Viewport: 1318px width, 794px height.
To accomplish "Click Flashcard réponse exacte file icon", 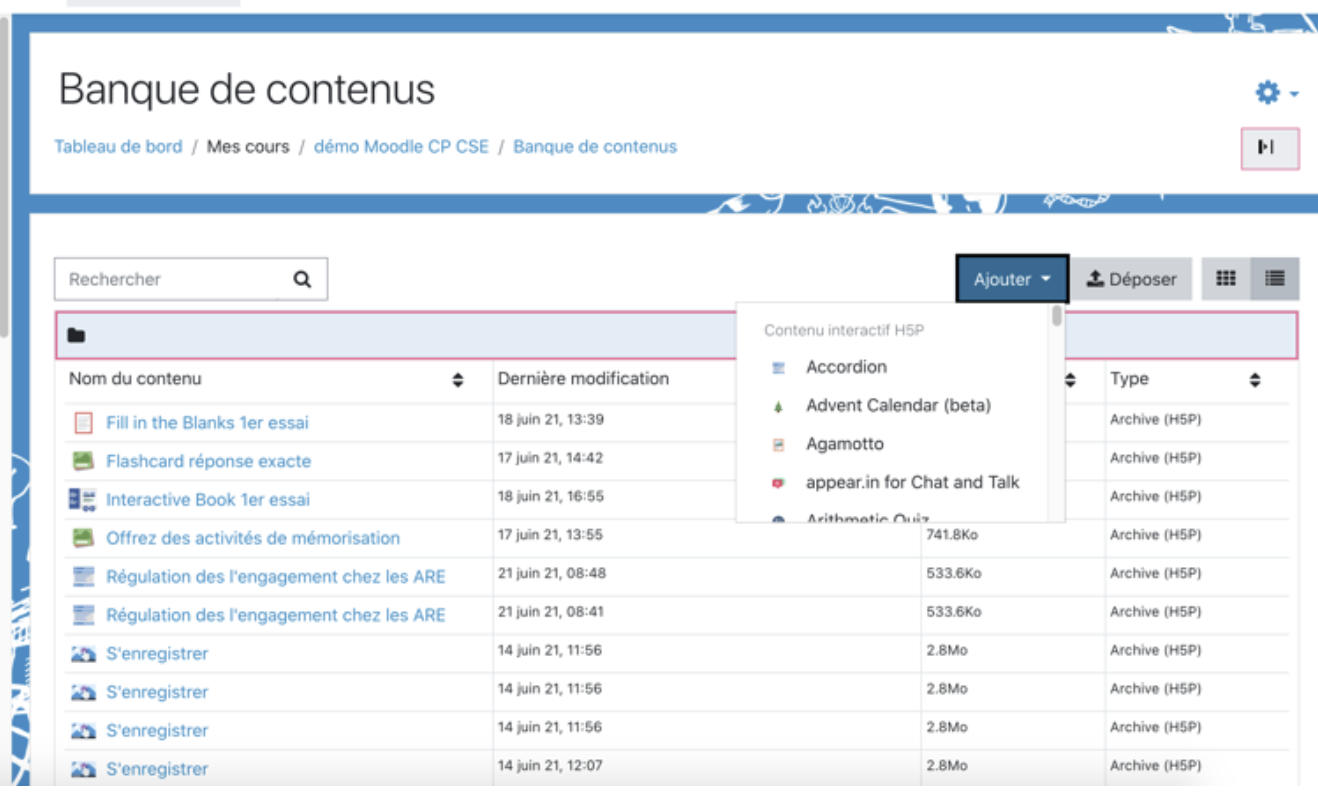I will click(x=83, y=461).
